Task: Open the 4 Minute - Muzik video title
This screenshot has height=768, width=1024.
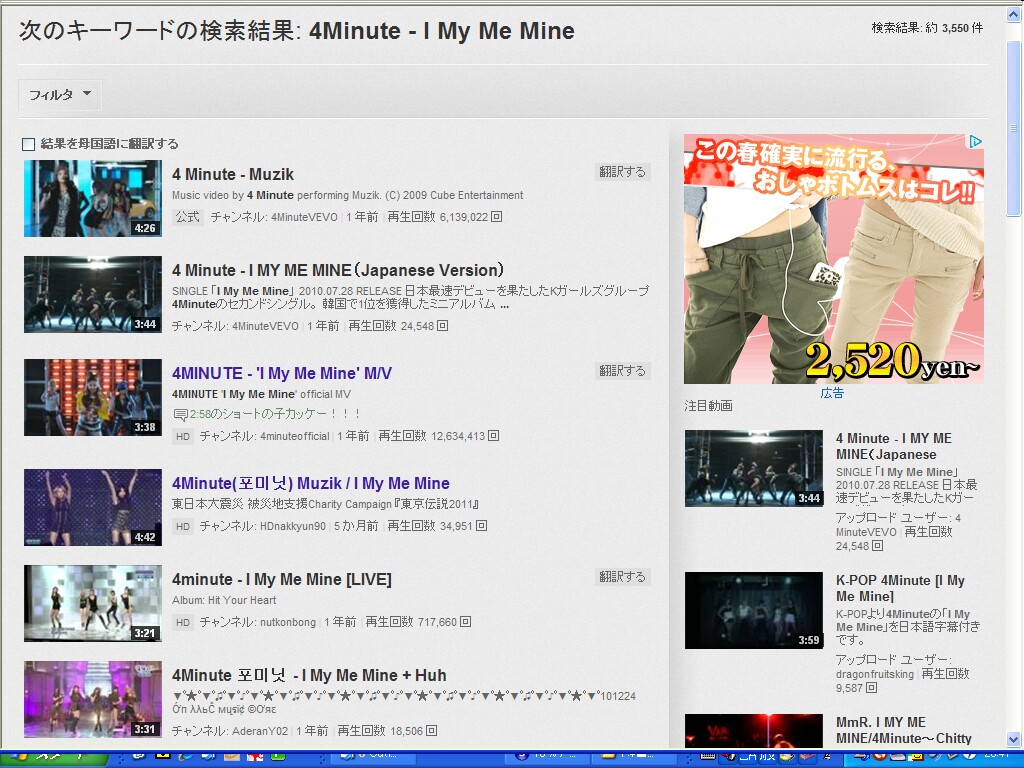Action: (233, 174)
